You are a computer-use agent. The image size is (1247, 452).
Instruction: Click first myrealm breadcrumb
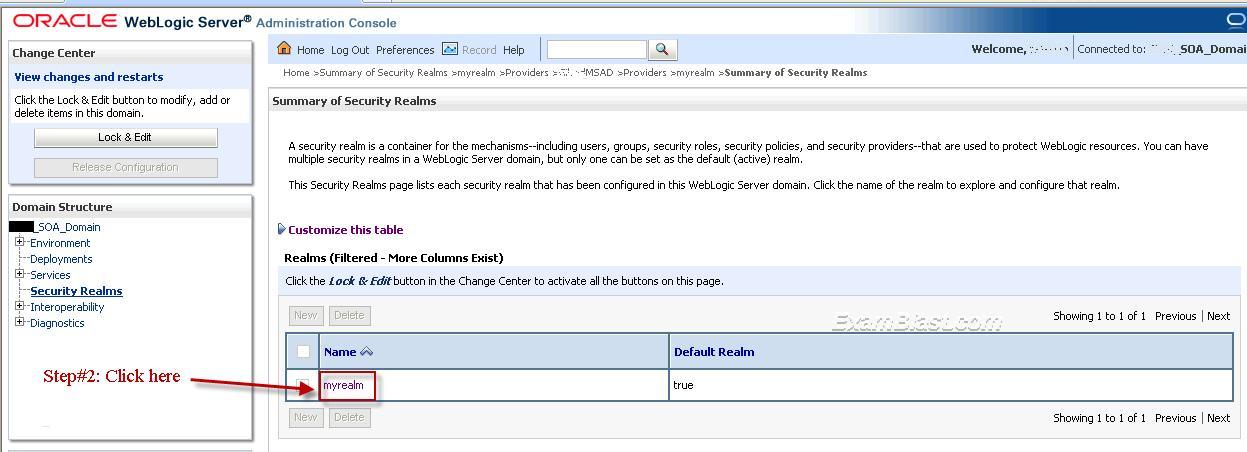tap(477, 73)
